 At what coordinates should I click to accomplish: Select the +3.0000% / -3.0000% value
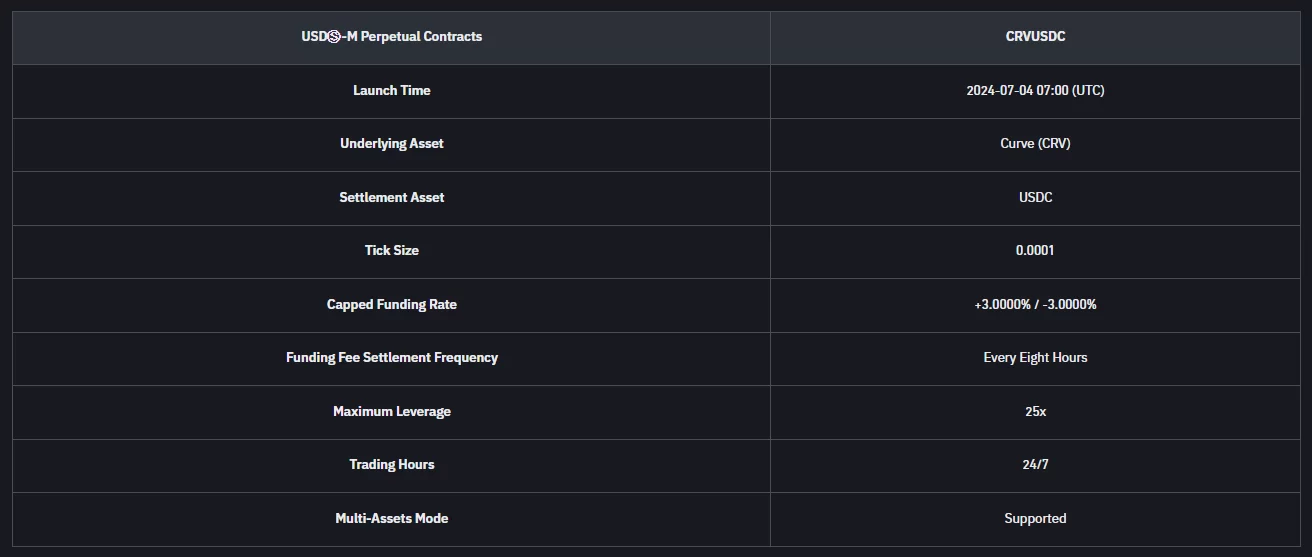click(x=1035, y=304)
